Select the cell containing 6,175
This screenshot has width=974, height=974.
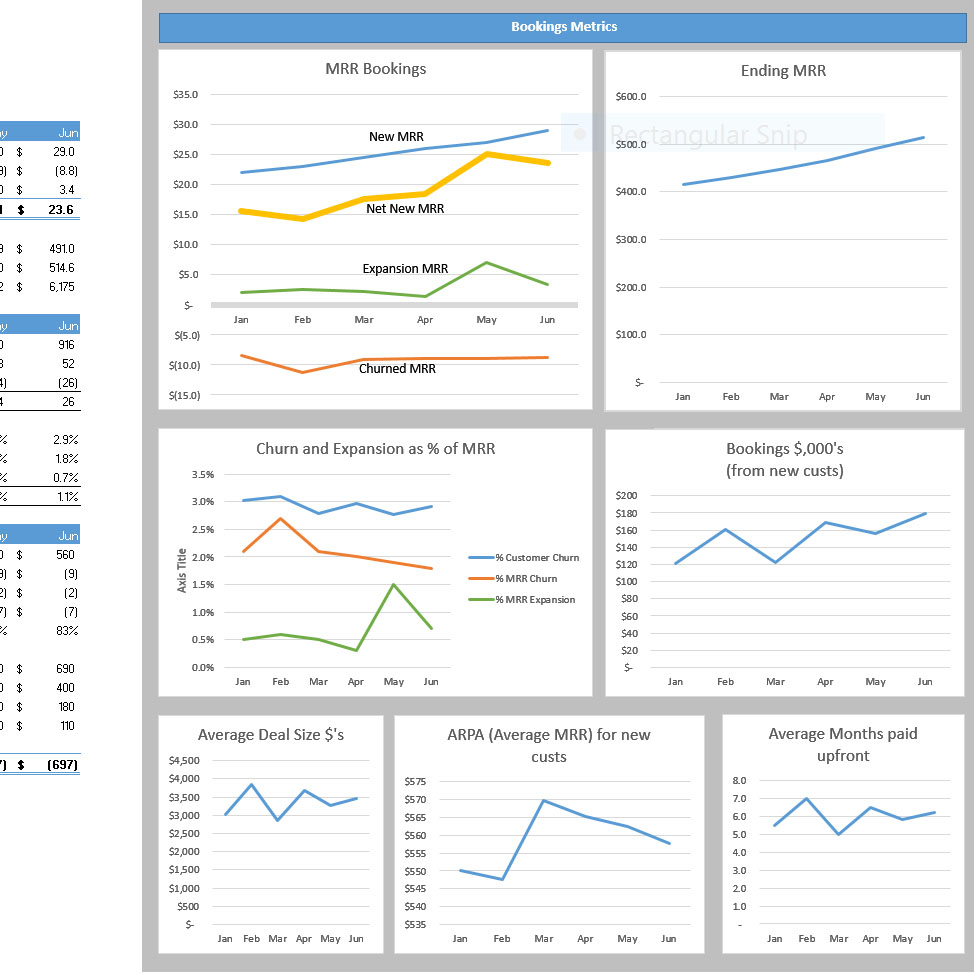pyautogui.click(x=62, y=287)
